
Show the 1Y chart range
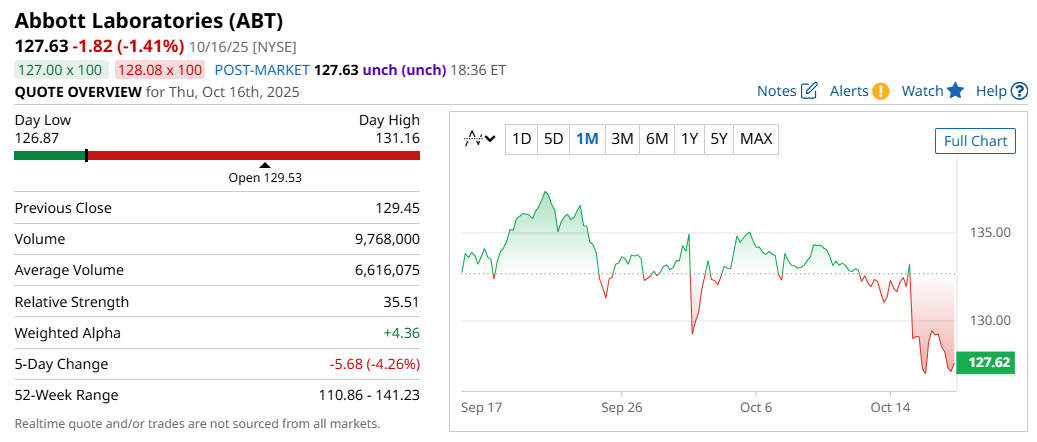(x=689, y=139)
